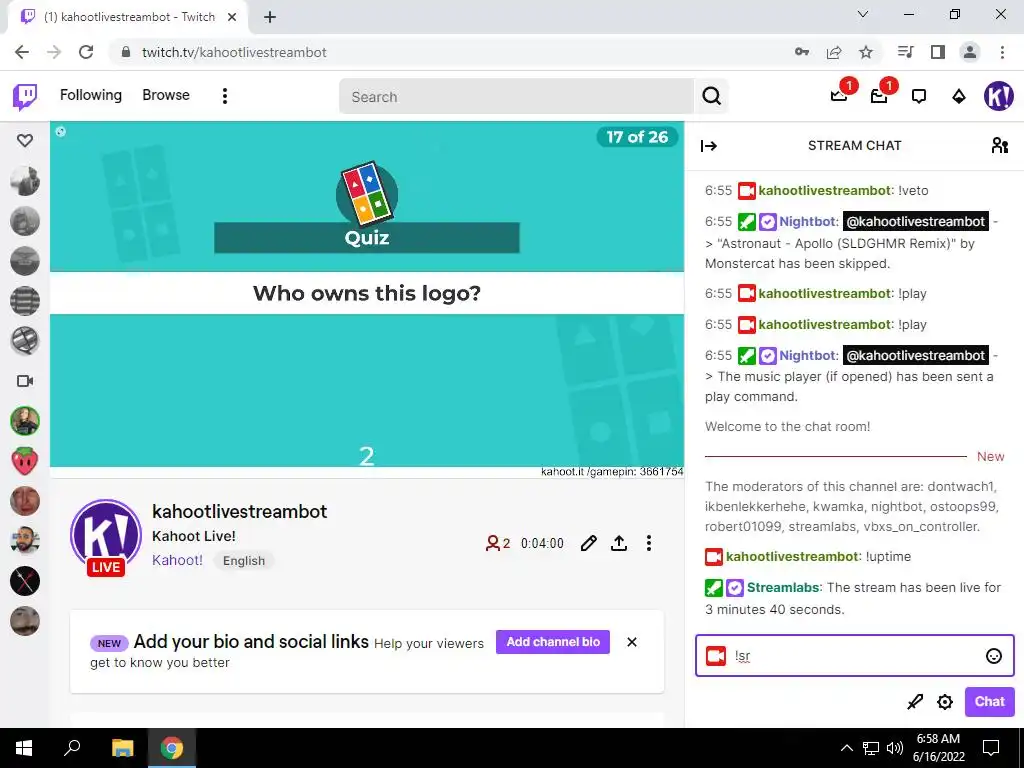
Task: Reload the Twitch page
Action: tap(86, 52)
